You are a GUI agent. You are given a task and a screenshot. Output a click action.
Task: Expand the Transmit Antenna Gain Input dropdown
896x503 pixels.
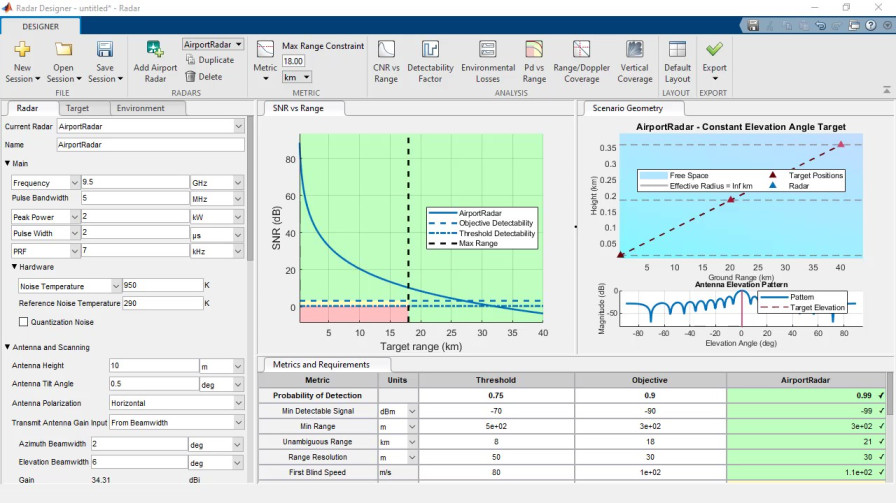237,423
